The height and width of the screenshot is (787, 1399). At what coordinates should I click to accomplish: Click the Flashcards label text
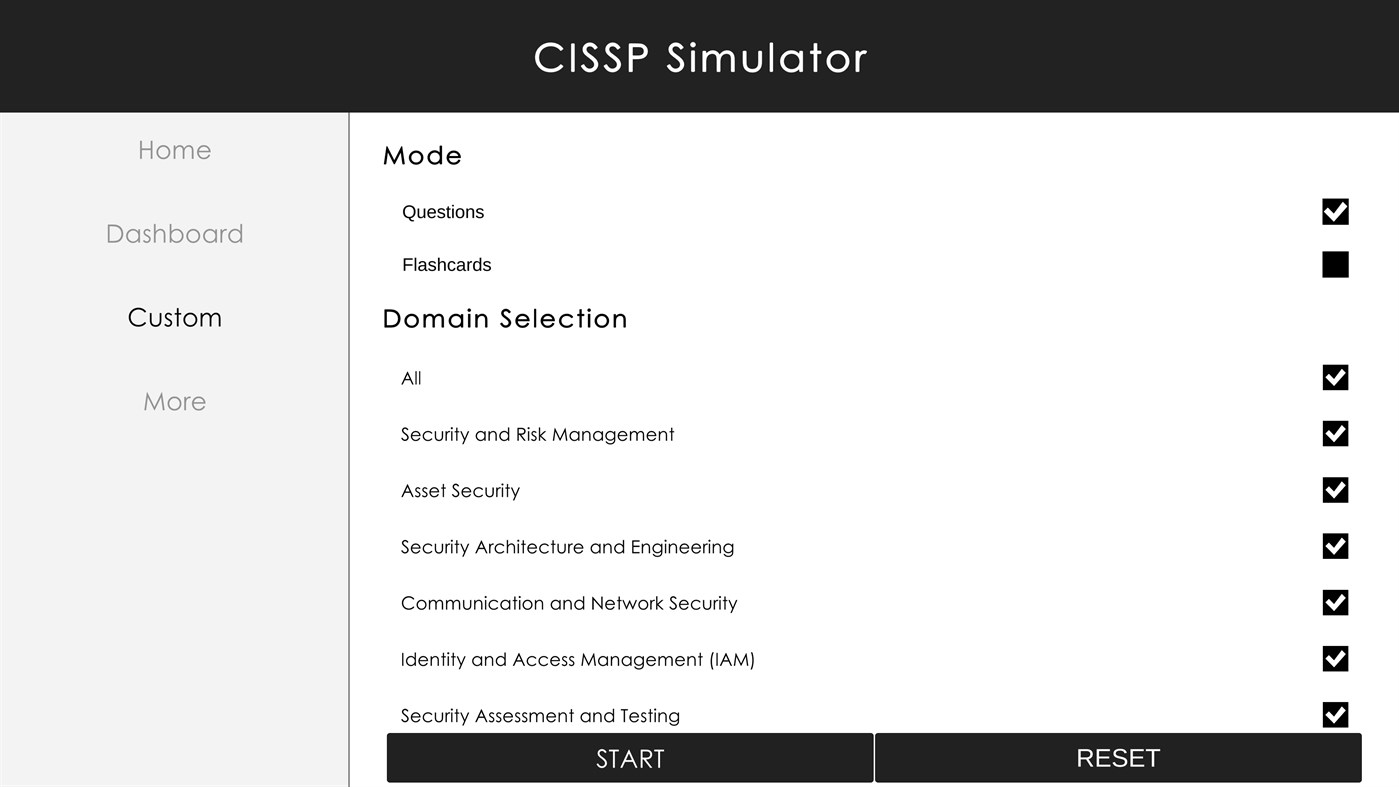446,264
